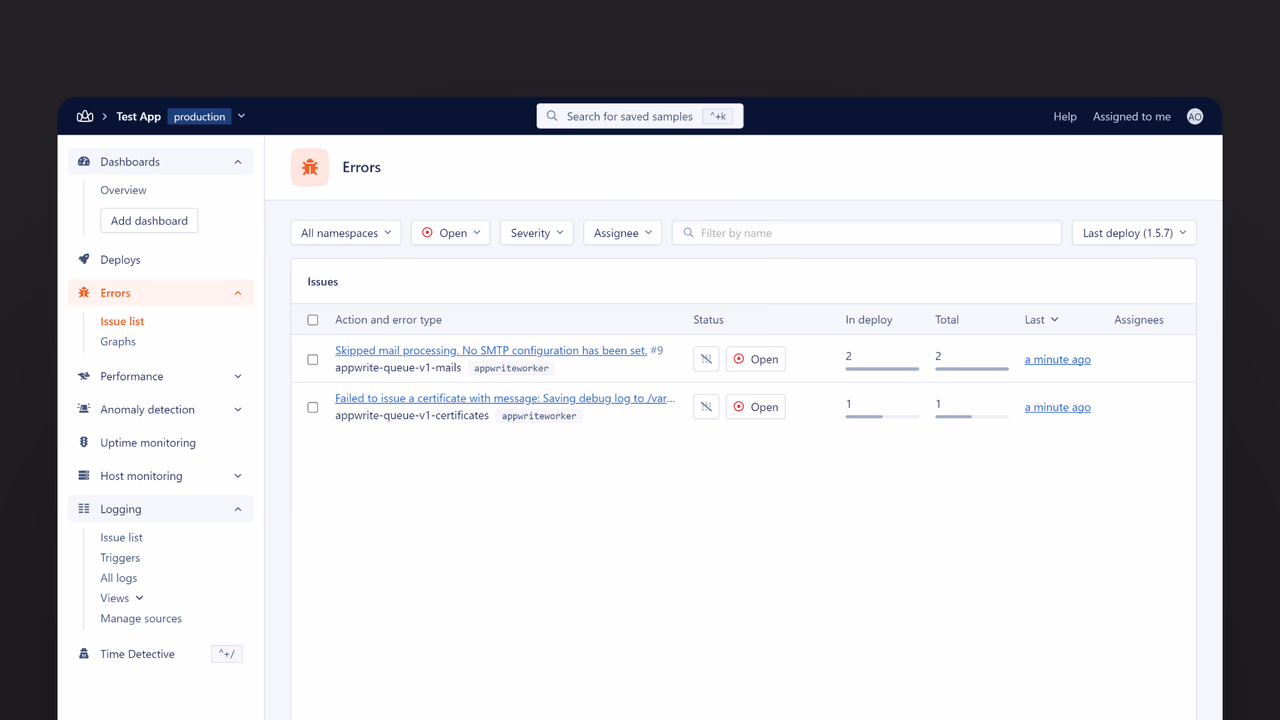Screen dimensions: 1280x720
Task: Open the Failed to issue a certificate link
Action: (x=505, y=398)
